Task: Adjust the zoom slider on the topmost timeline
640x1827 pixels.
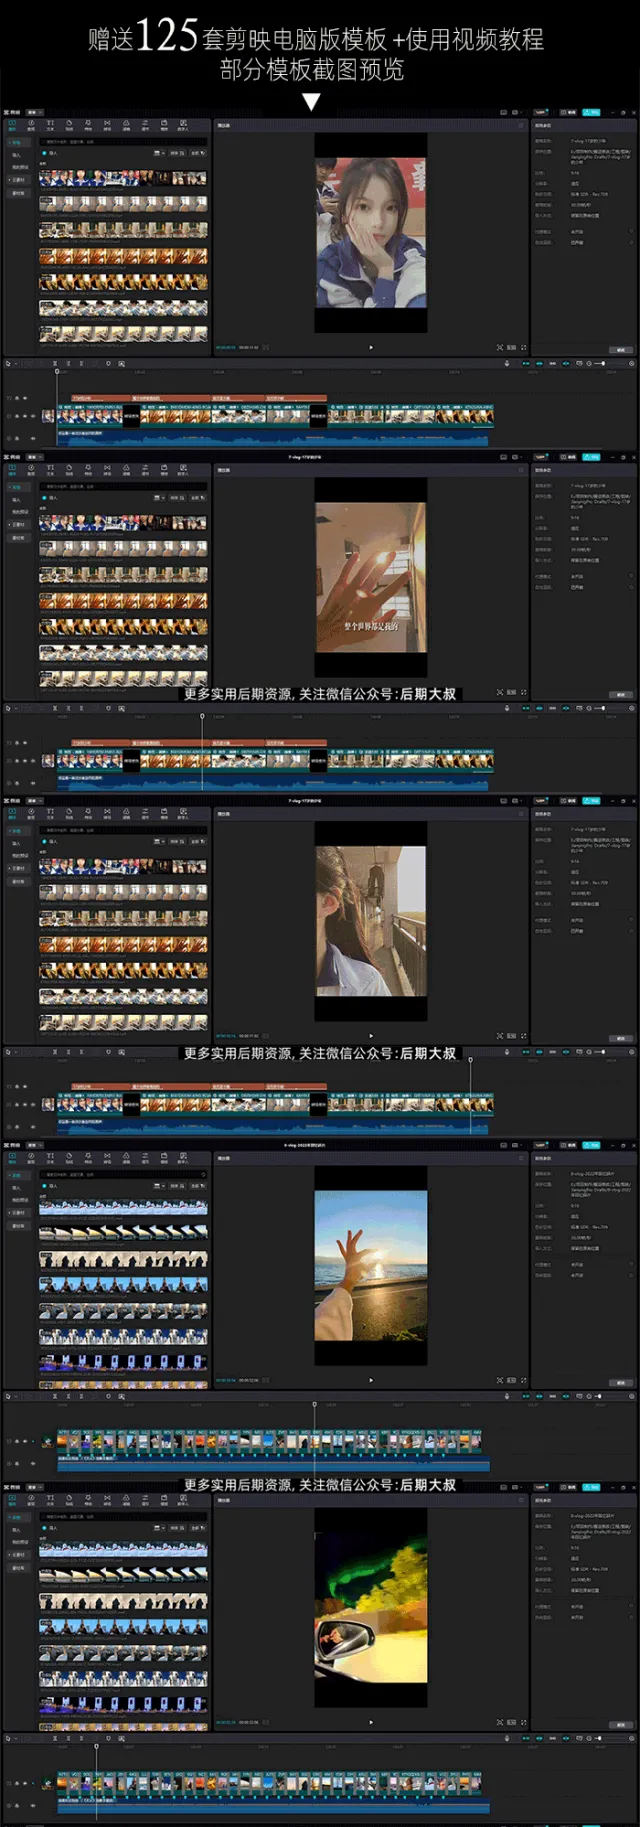Action: pos(599,363)
